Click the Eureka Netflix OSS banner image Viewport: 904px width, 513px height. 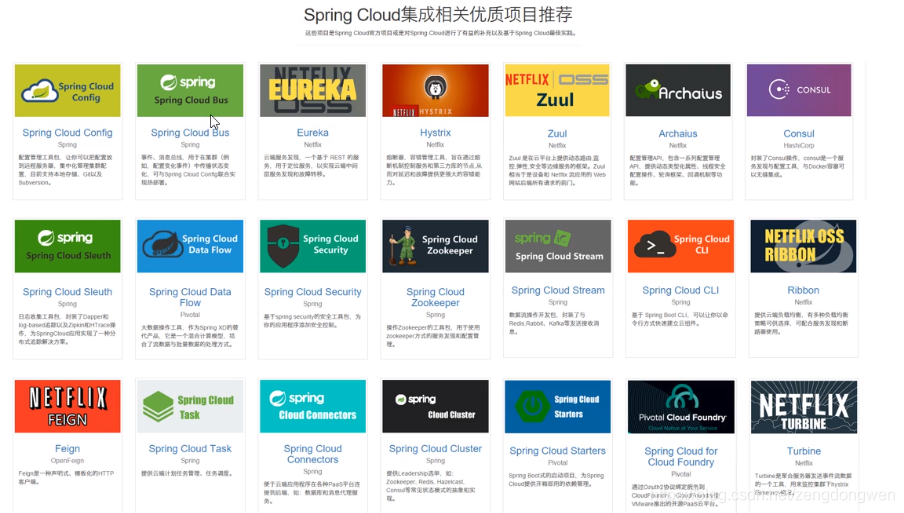pos(313,90)
